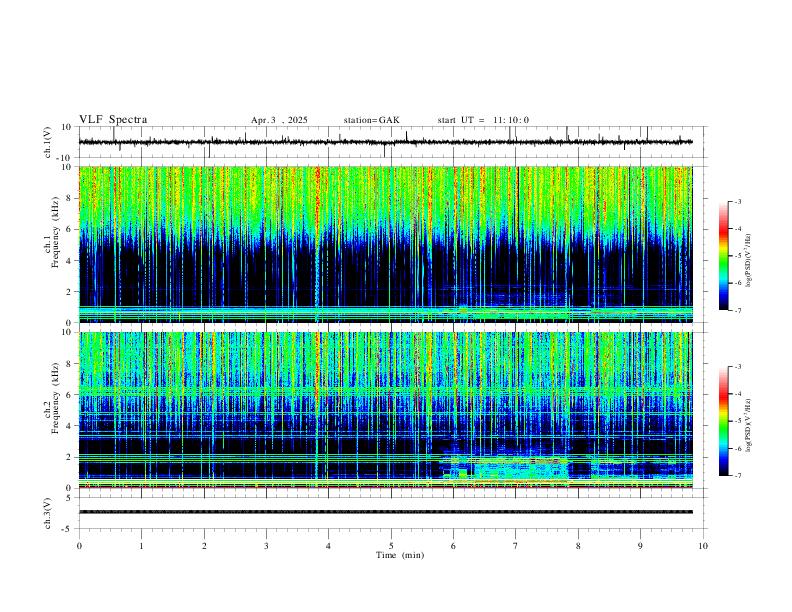The image size is (792, 612).
Task: Click time tick label "9" on the time axis
Action: coord(640,546)
